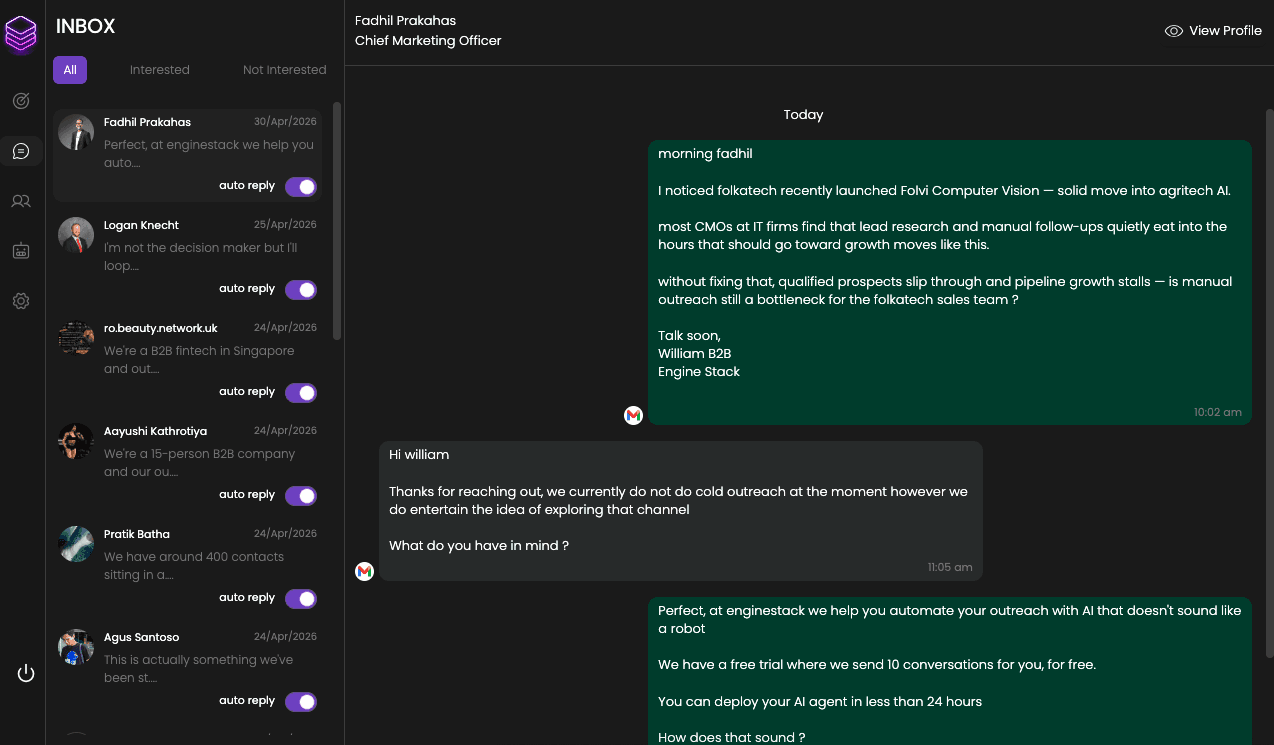Click the power logout icon

(x=26, y=673)
